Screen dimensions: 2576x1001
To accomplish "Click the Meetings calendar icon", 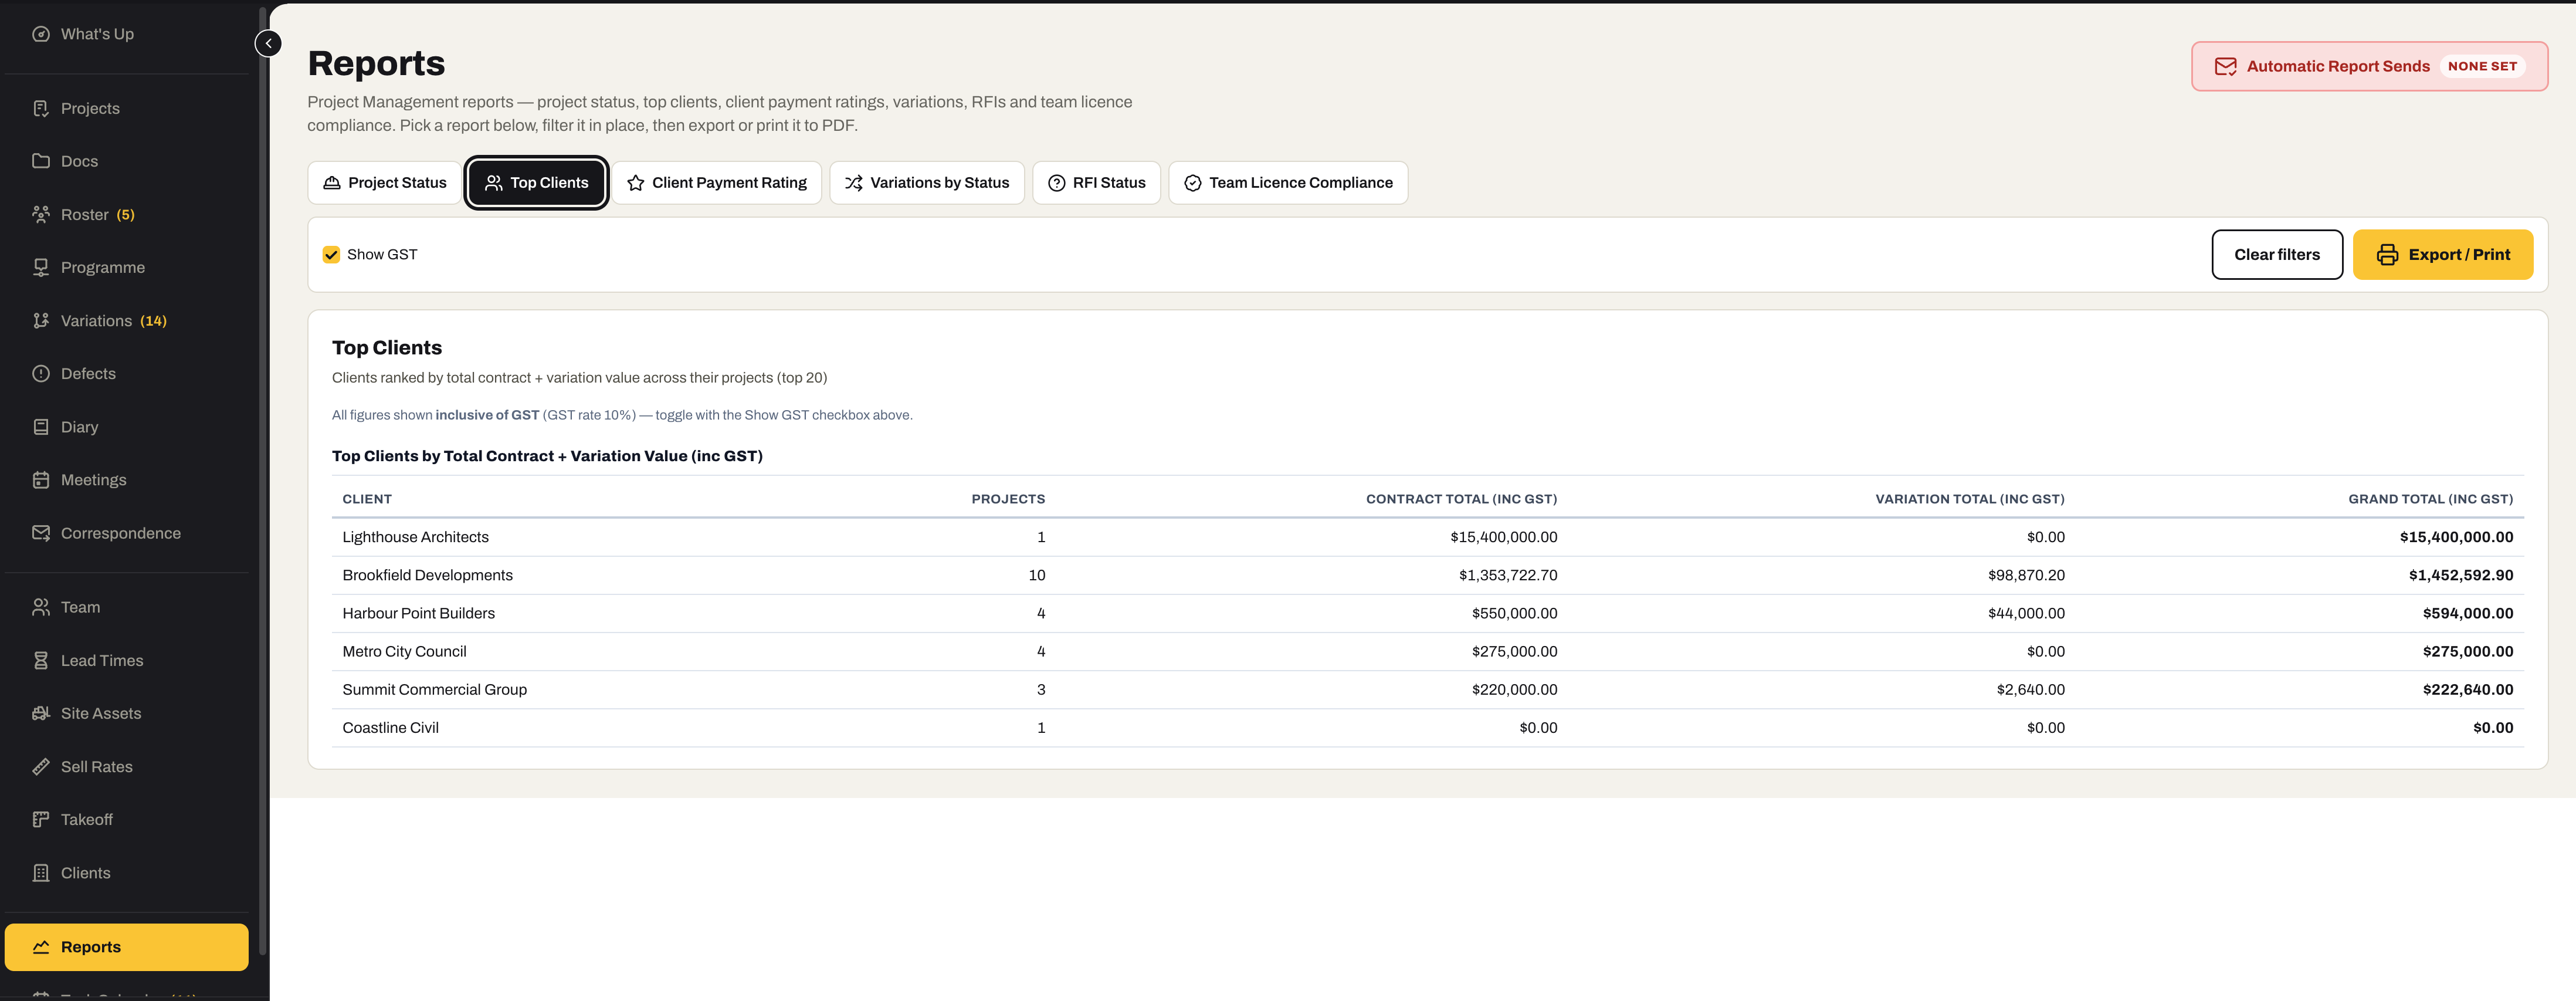I will click(41, 480).
